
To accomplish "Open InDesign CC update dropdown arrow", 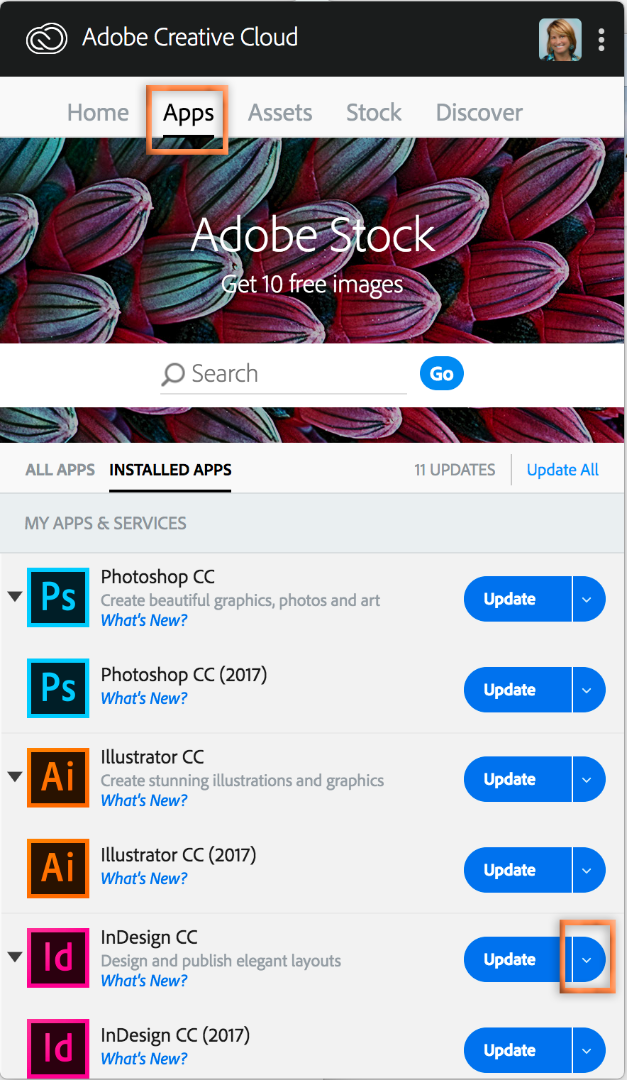I will tap(587, 960).
